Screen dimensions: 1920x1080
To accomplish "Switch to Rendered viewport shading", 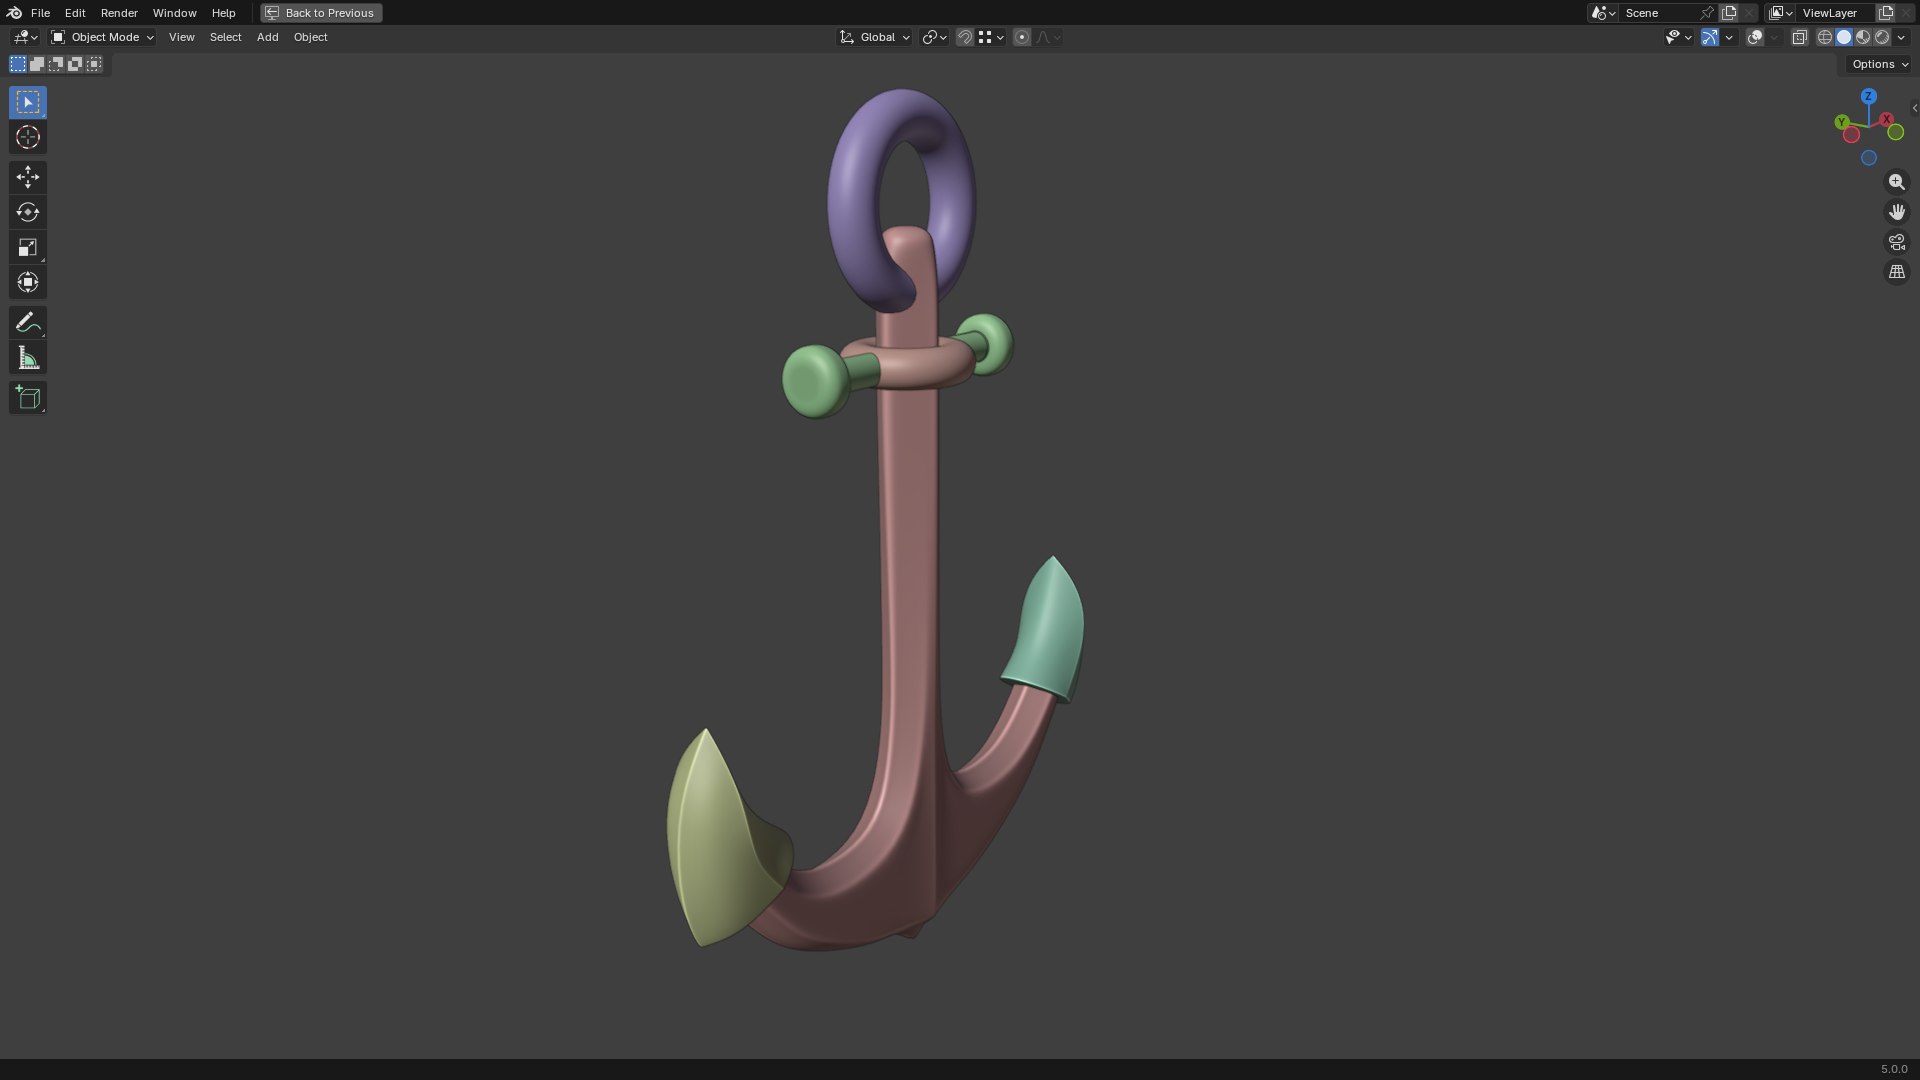I will 1882,37.
